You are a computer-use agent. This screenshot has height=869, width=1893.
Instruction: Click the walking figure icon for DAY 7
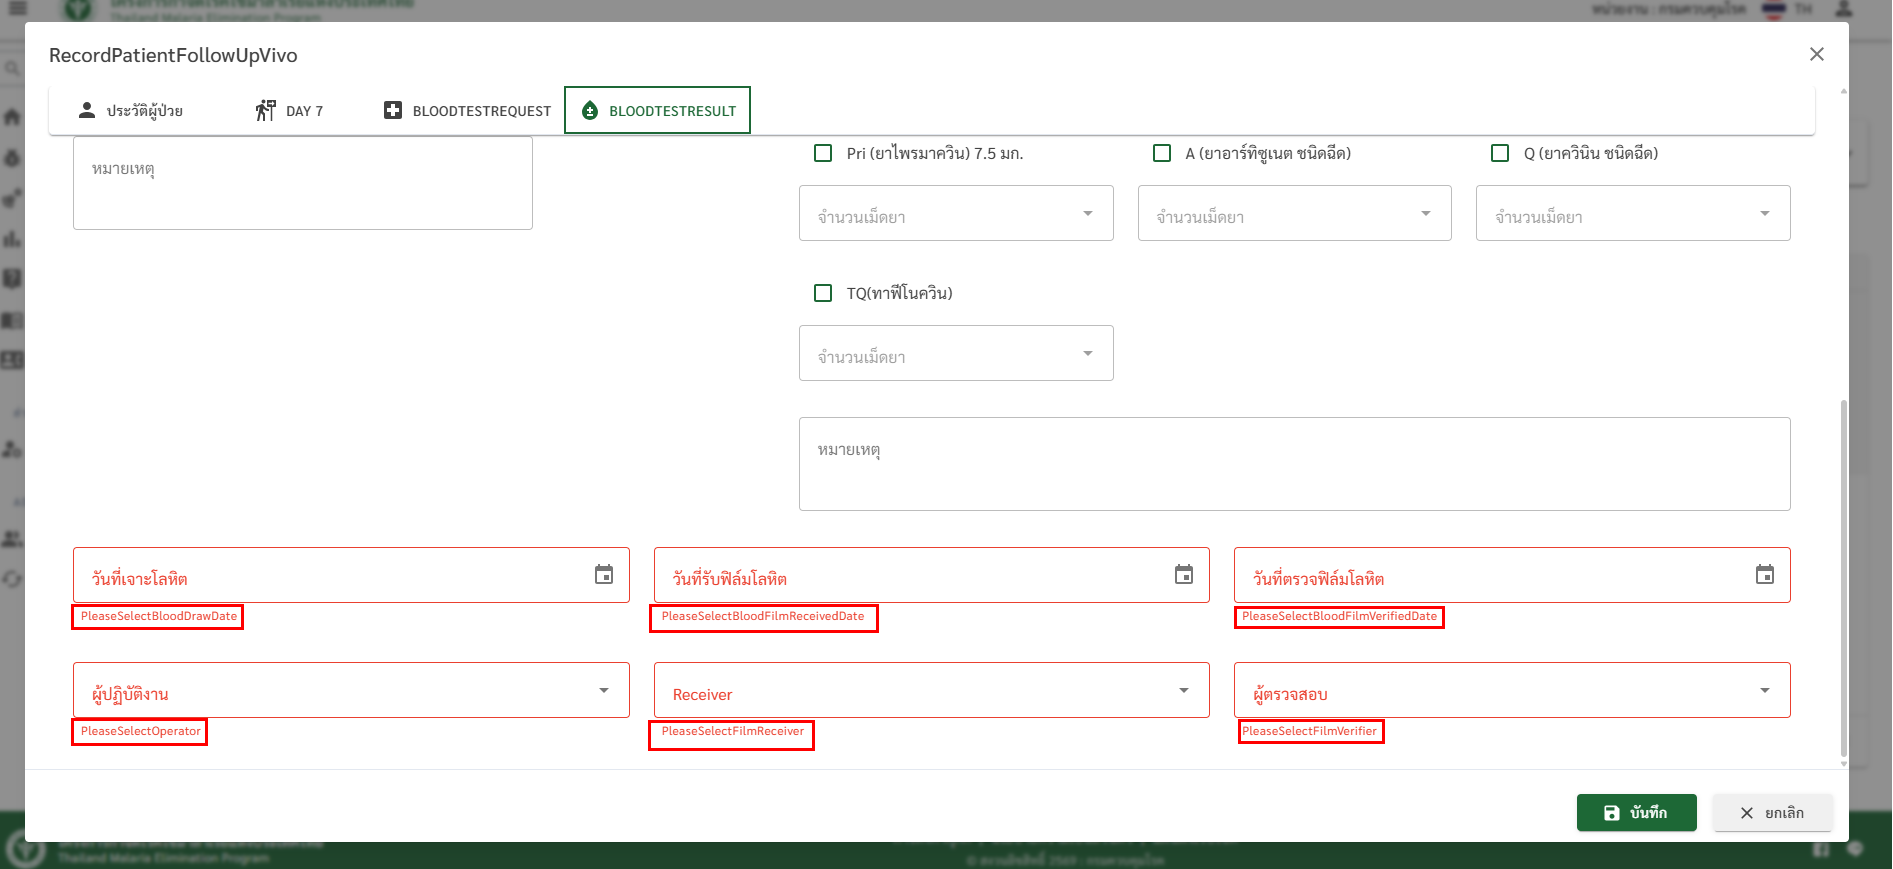coord(265,110)
